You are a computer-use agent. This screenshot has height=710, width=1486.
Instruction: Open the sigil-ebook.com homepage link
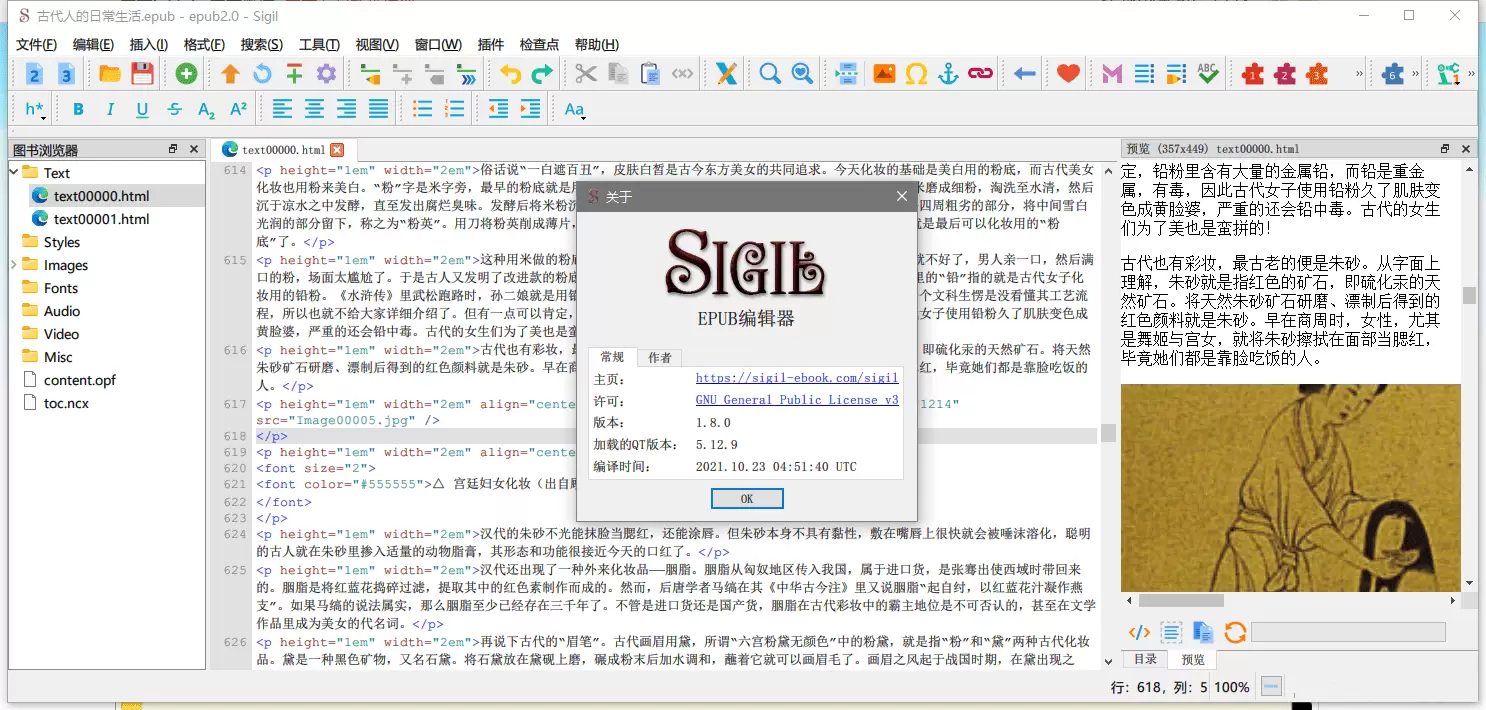pyautogui.click(x=797, y=378)
